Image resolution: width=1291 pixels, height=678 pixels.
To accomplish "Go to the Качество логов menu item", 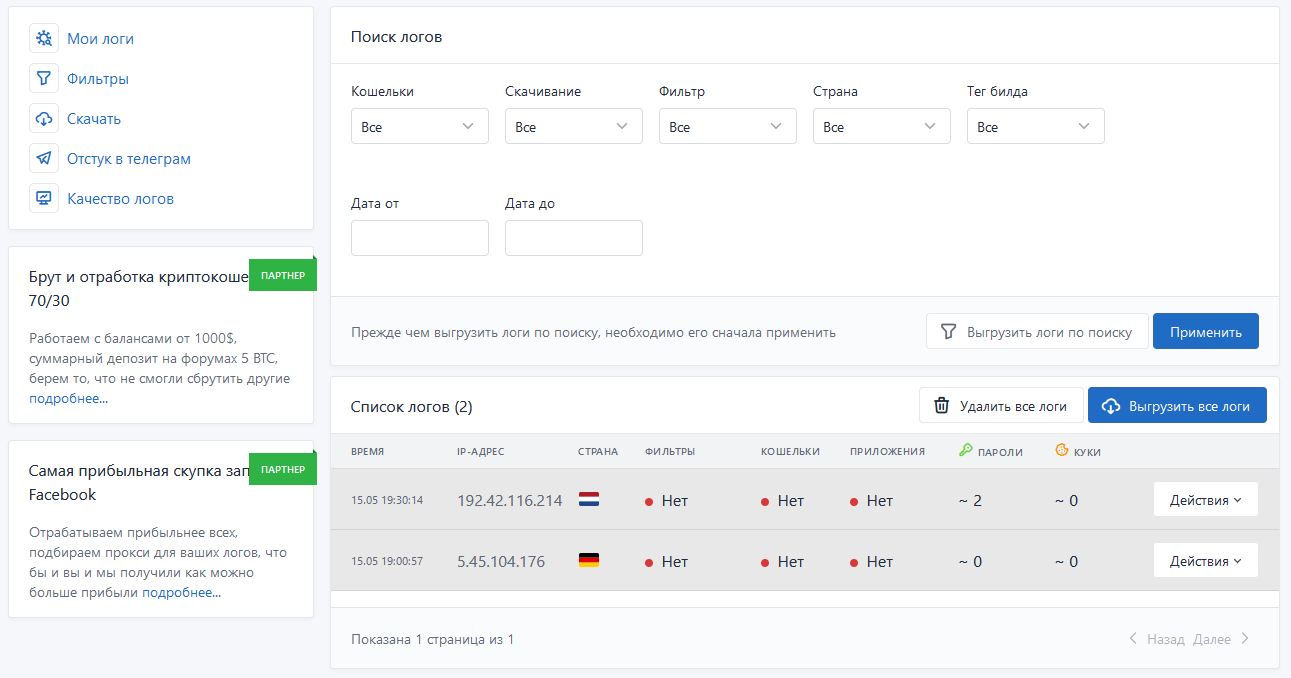I will [120, 199].
